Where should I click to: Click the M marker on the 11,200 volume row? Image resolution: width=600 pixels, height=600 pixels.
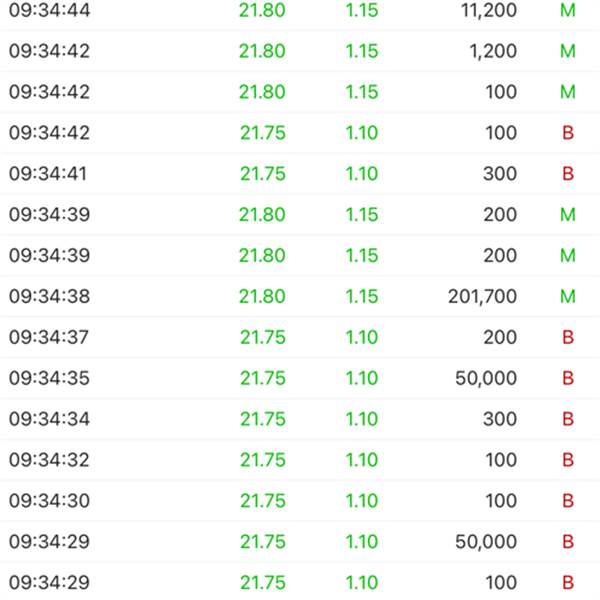[x=568, y=10]
